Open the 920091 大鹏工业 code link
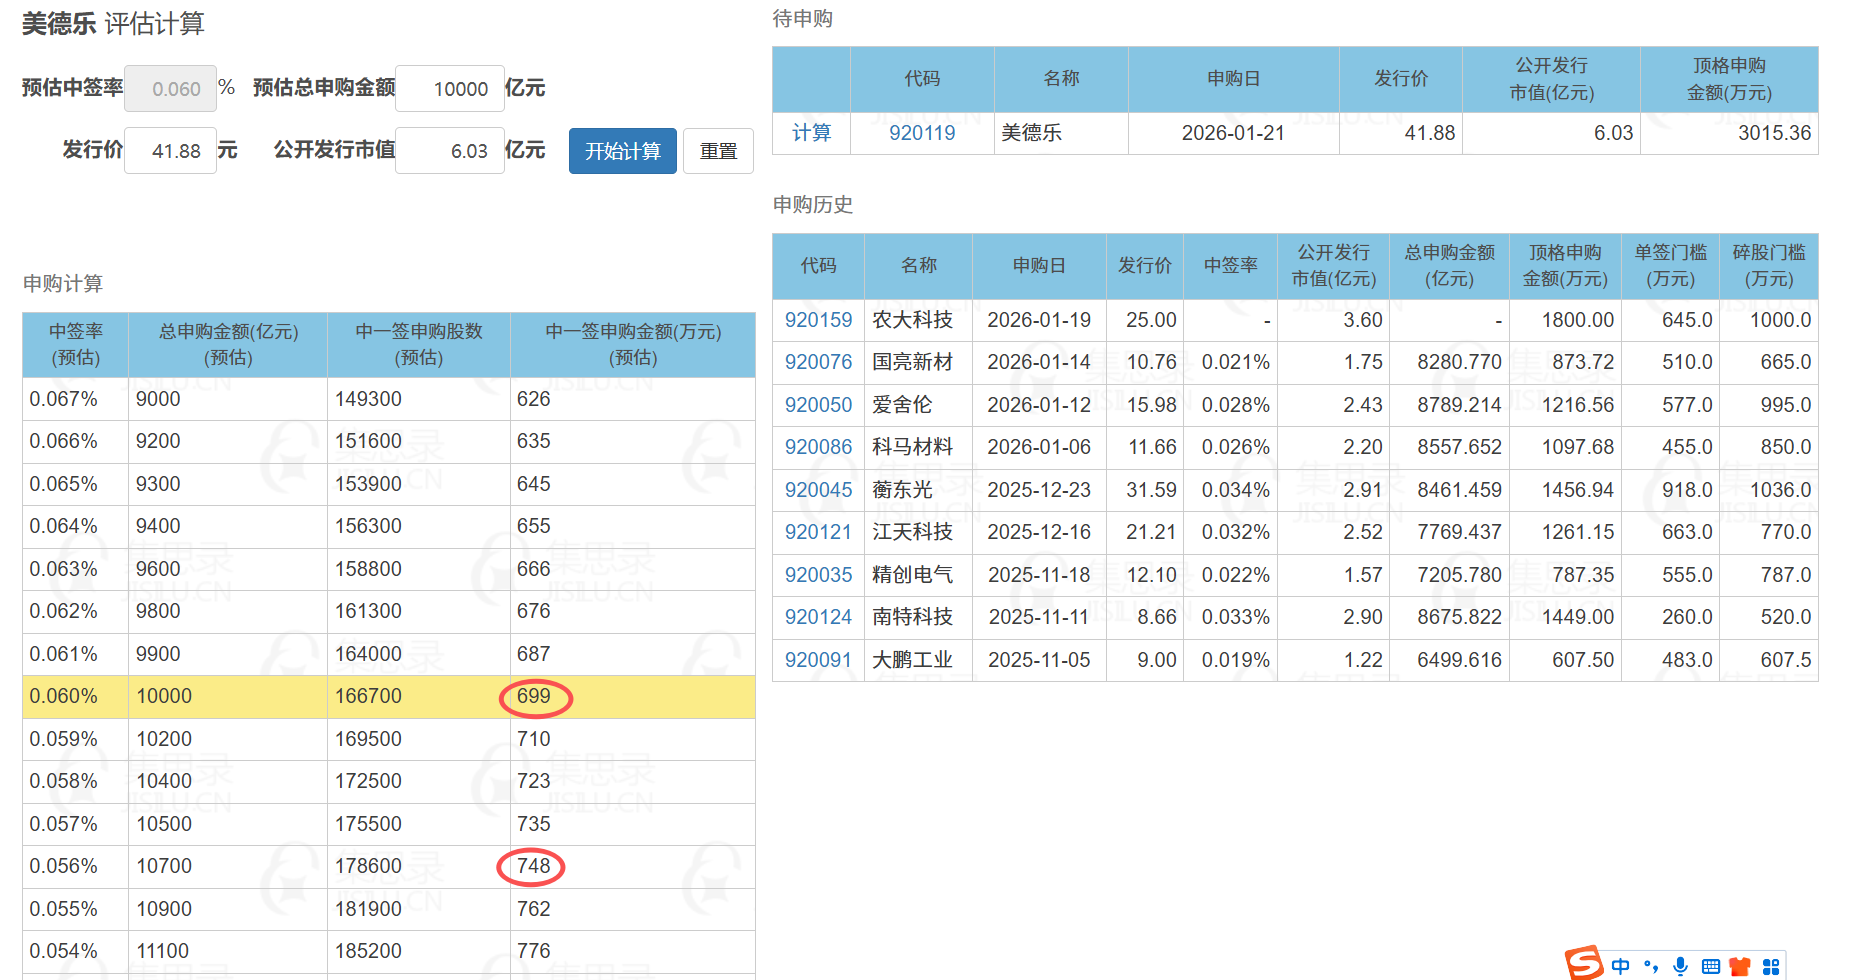This screenshot has height=980, width=1855. [x=818, y=660]
